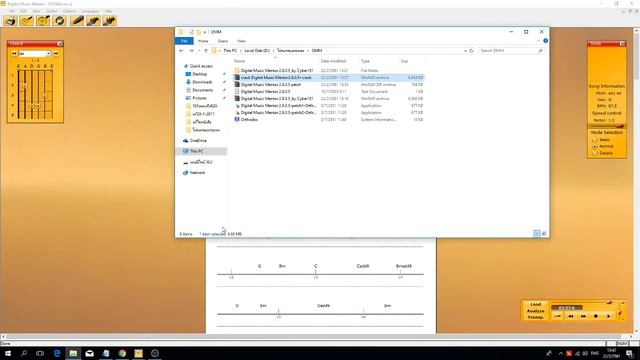Open Pictures in navigation pane
The image size is (640, 360).
[x=200, y=98]
